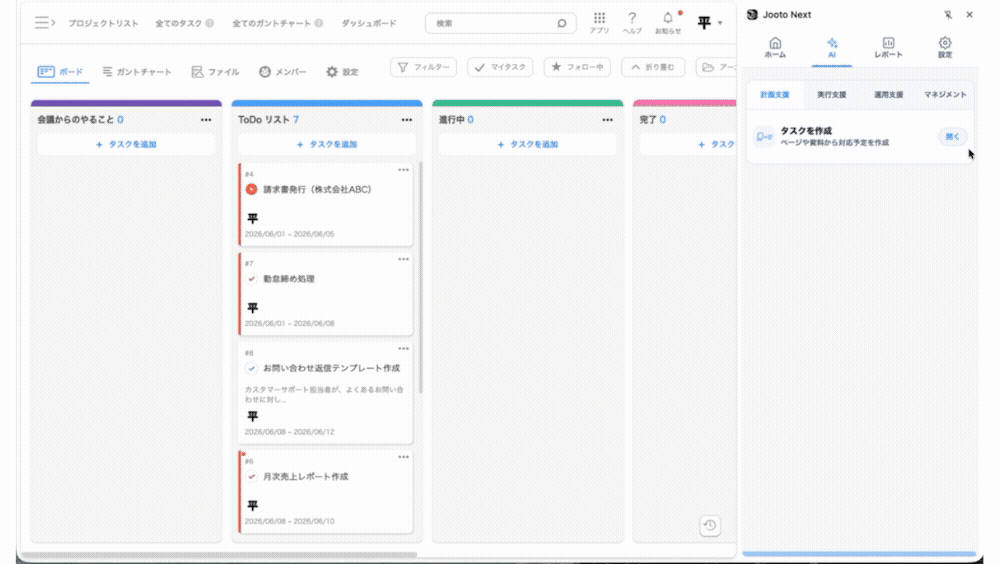
Task: Open options menu on task #4 card
Action: (404, 170)
